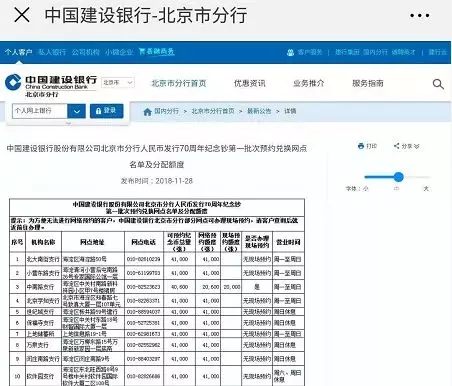452x386 pixels.
Task: Click the article headline about 70周年纪念钞
Action: 157,156
